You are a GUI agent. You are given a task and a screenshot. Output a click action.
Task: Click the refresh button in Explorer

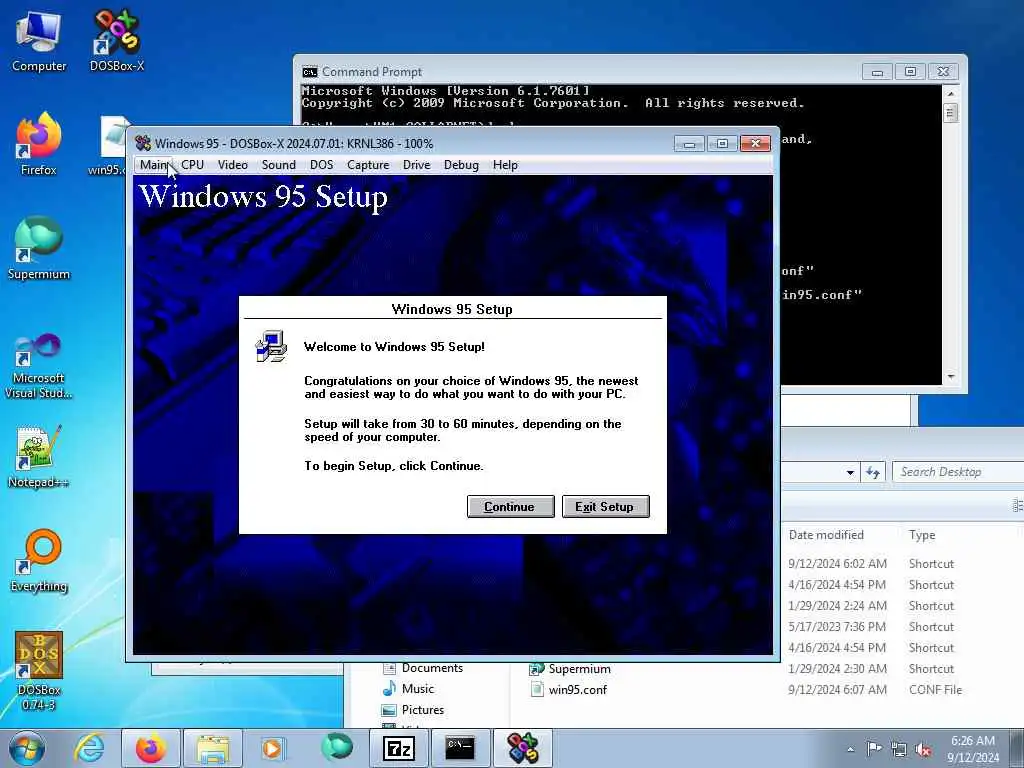coord(873,472)
